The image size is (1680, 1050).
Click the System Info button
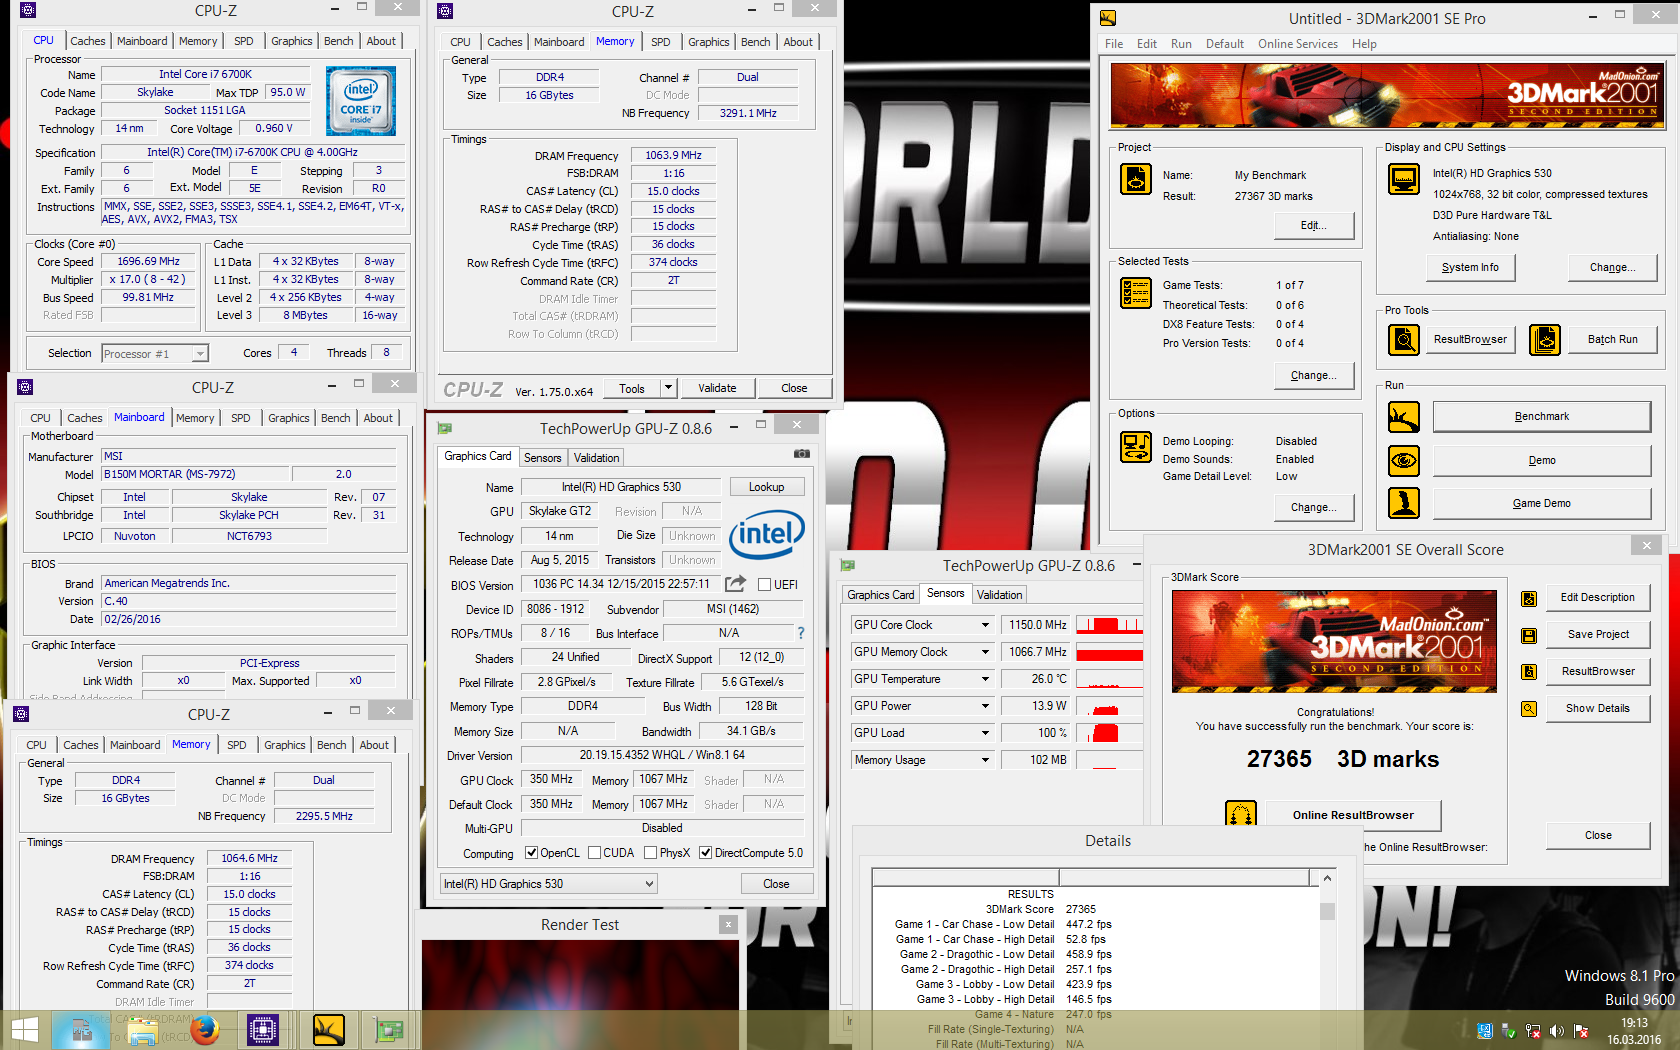tap(1470, 267)
